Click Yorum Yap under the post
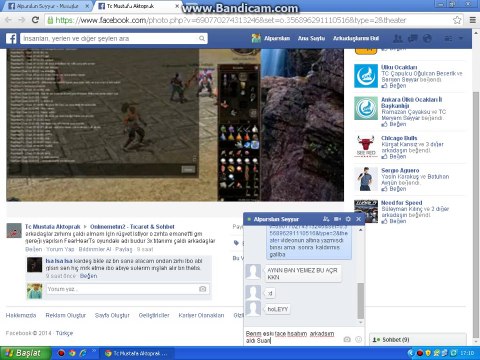The width and height of the screenshot is (480, 360). click(x=60, y=249)
